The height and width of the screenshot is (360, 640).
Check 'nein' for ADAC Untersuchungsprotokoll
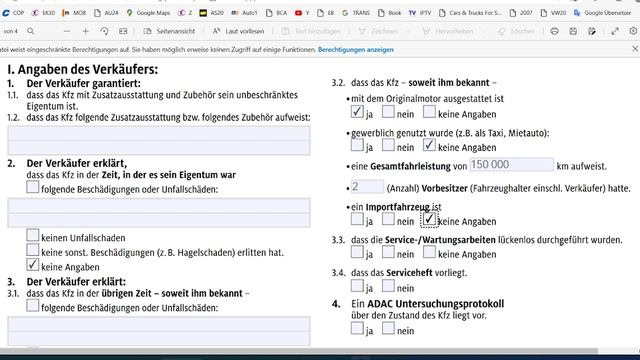[388, 328]
